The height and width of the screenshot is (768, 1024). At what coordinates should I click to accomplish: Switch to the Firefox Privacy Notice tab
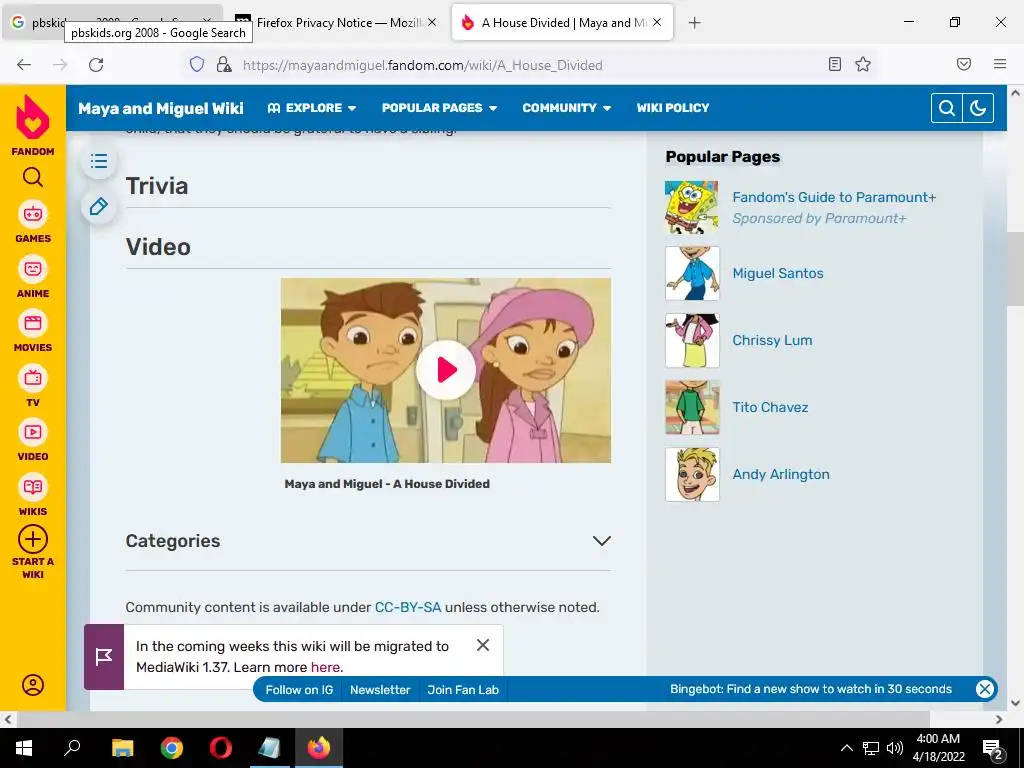click(x=337, y=23)
